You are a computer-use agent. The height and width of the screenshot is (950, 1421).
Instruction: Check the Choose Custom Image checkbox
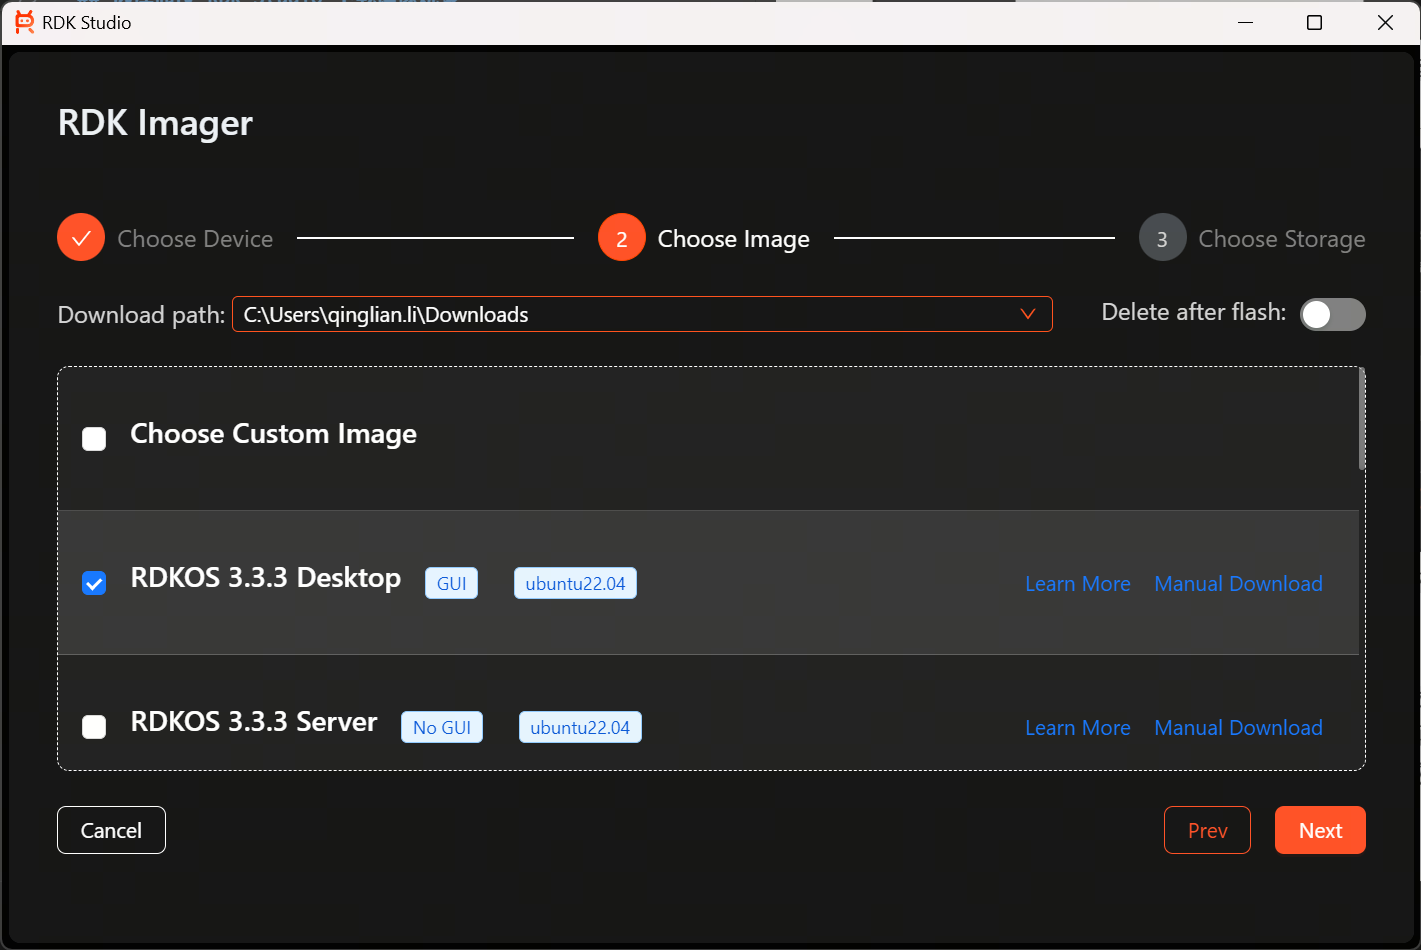click(93, 438)
